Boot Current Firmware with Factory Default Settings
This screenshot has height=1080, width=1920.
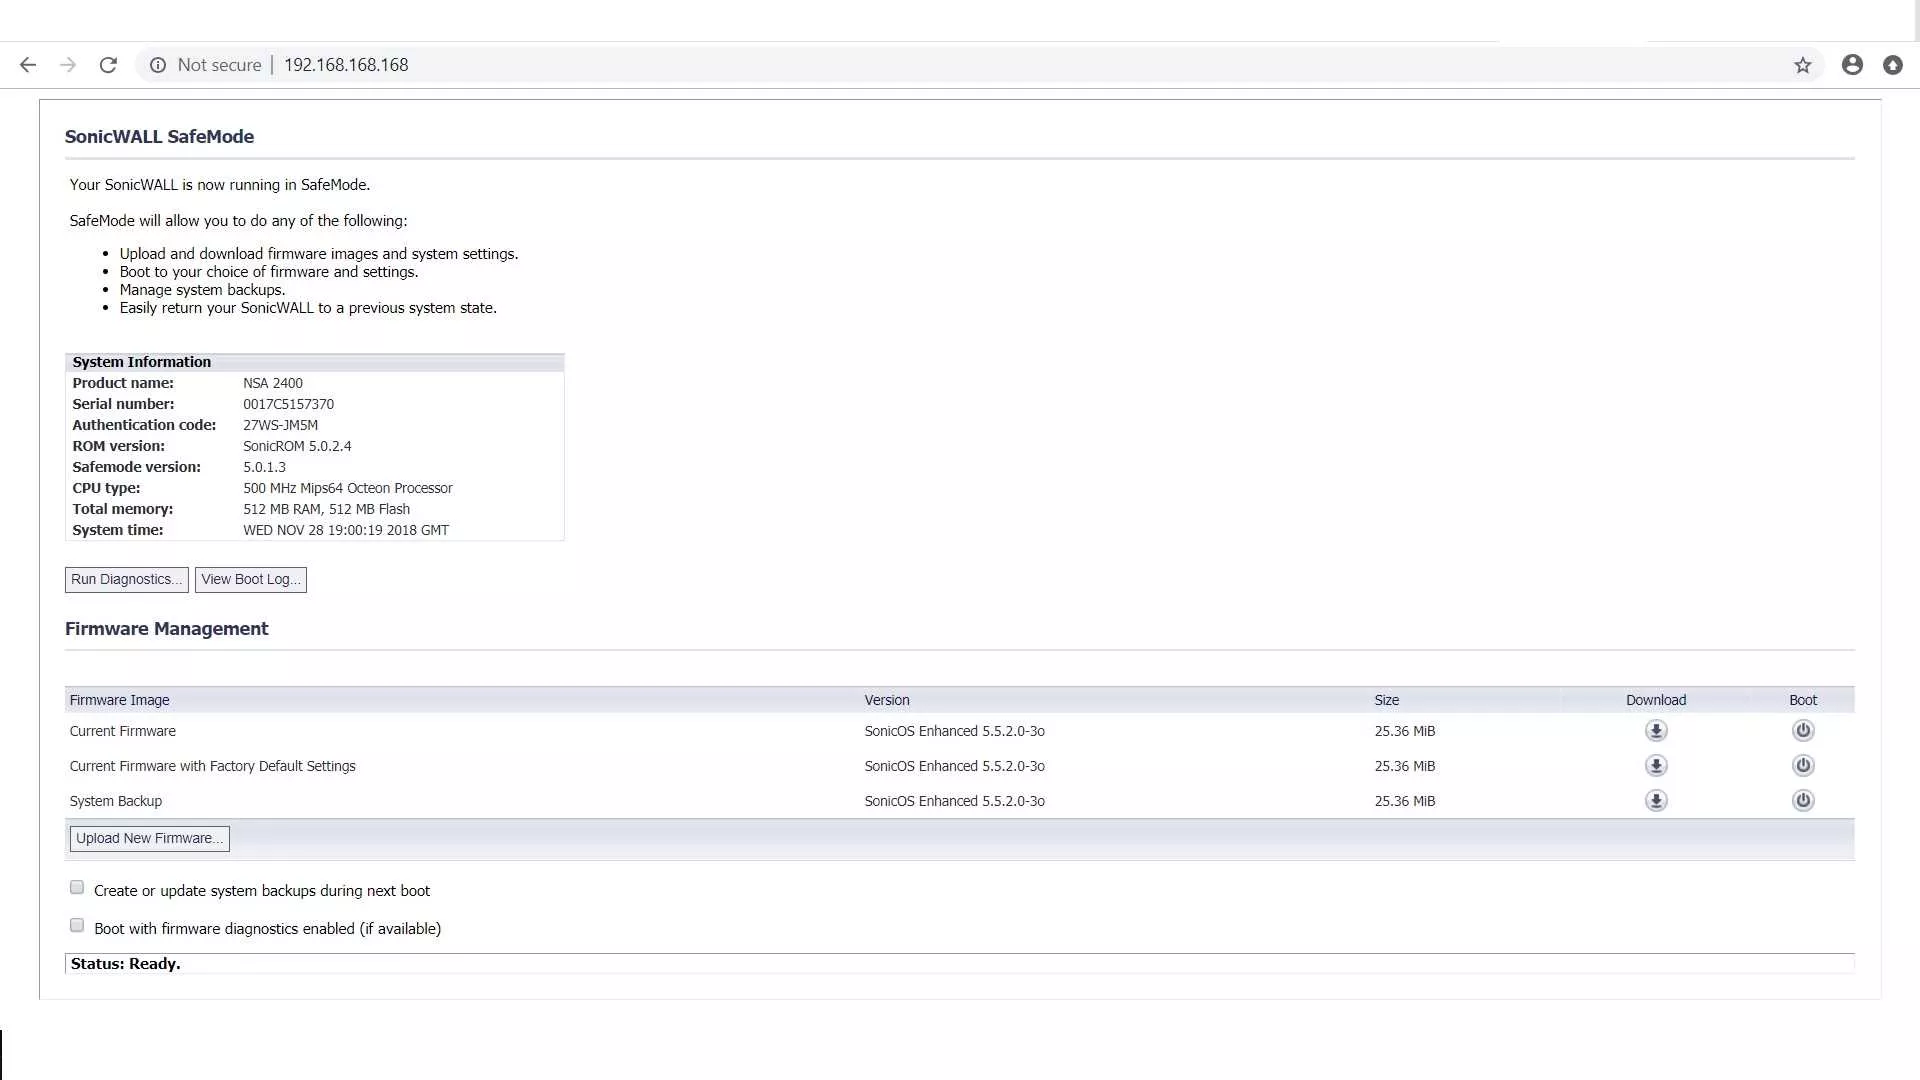click(1803, 766)
